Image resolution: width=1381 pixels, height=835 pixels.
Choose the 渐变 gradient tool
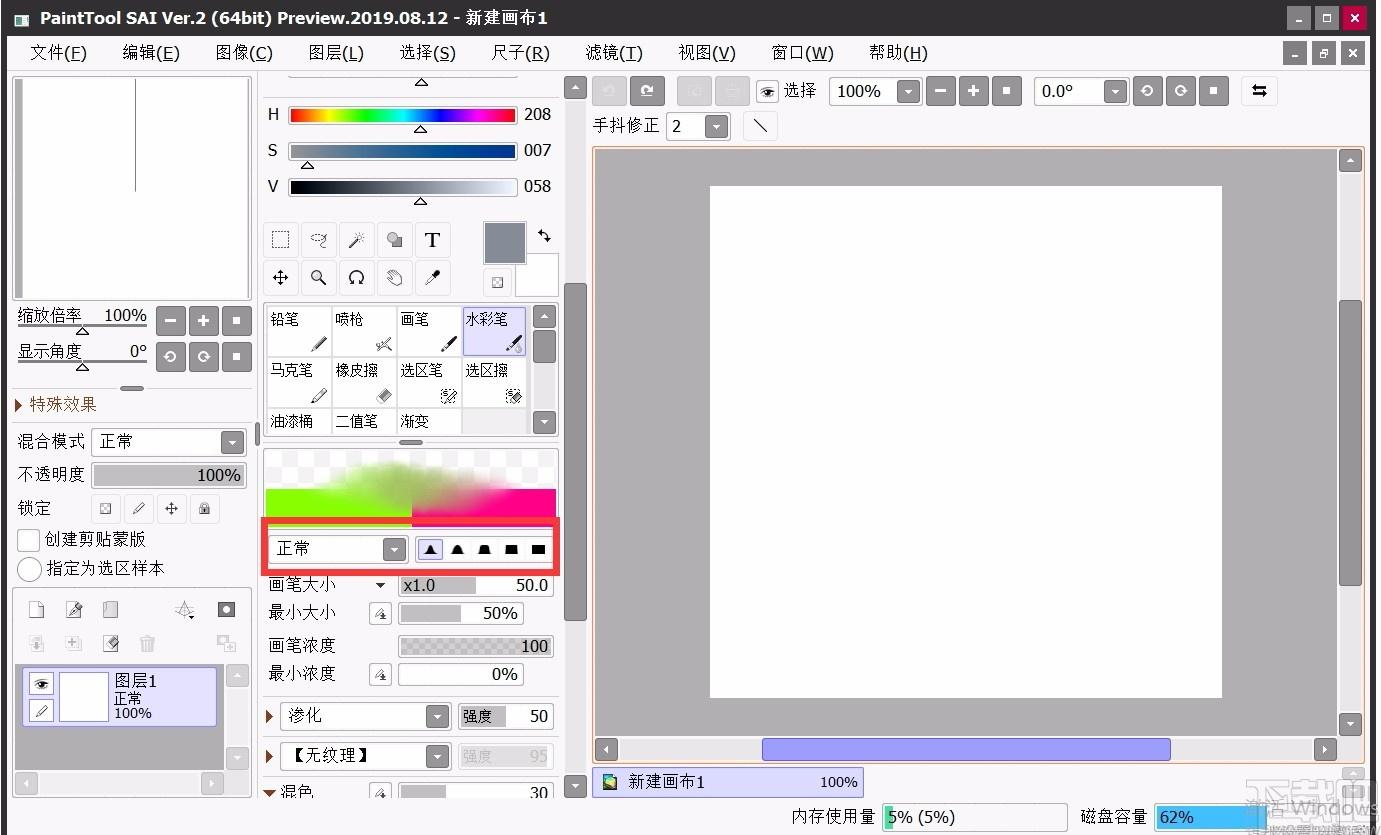429,421
